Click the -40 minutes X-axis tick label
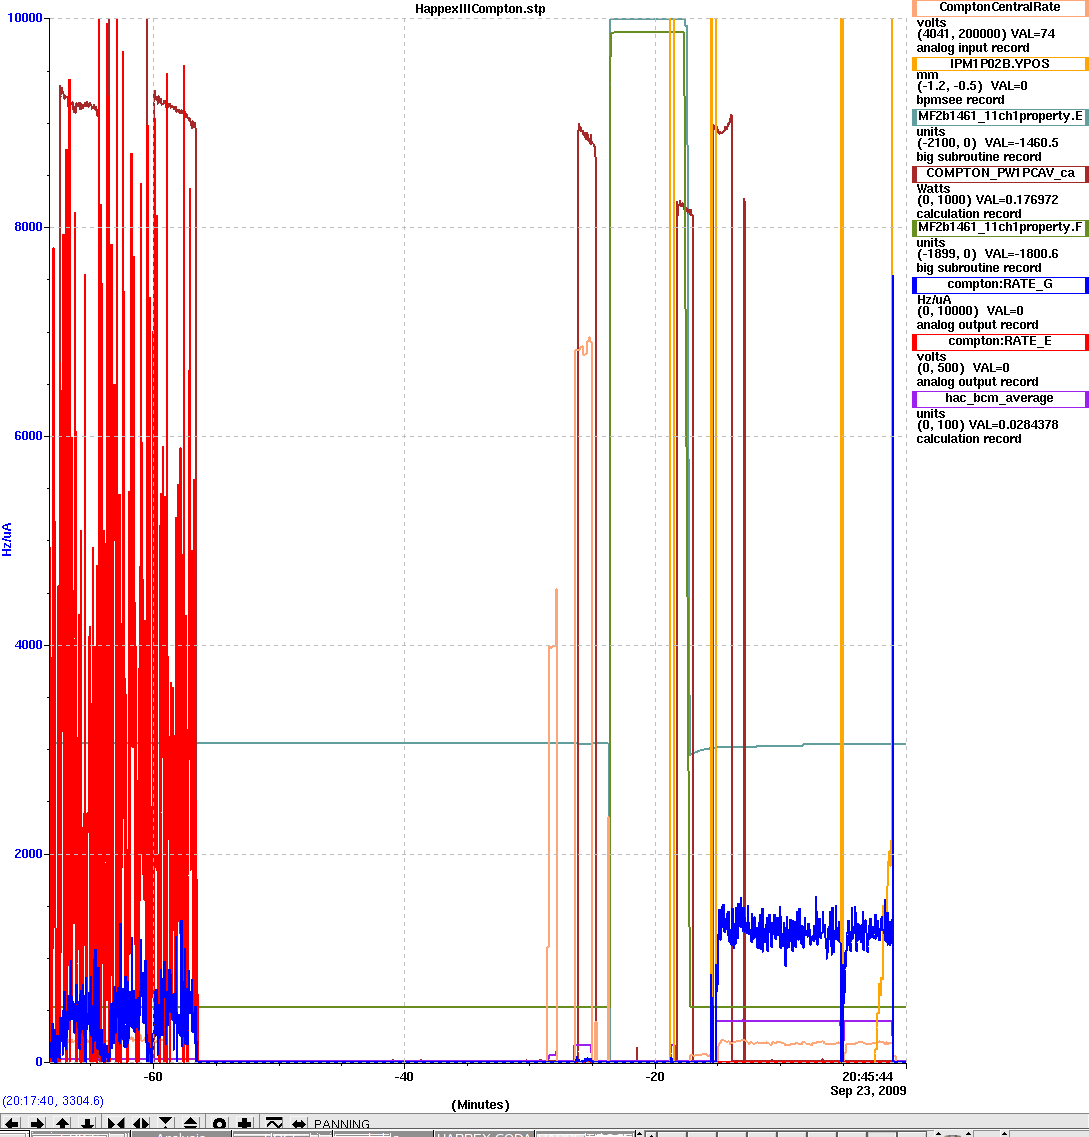This screenshot has height=1137, width=1089. (404, 1077)
